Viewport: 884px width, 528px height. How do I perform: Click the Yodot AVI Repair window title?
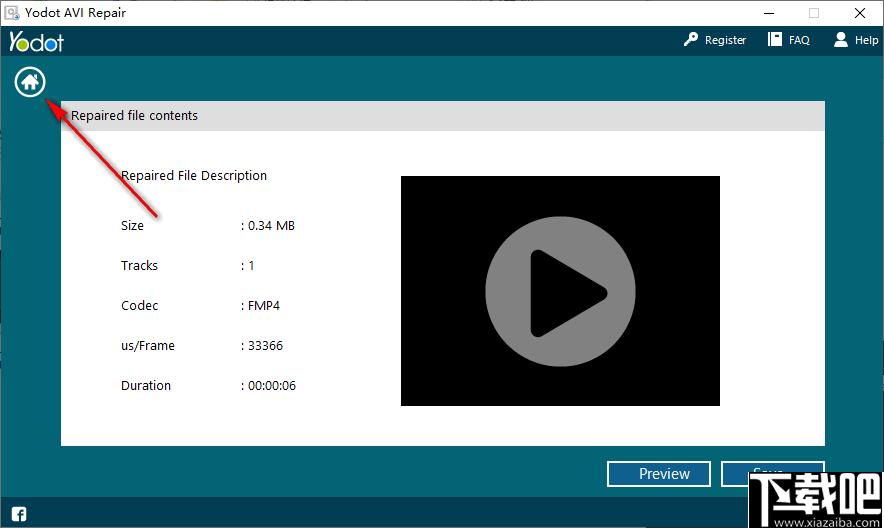pos(75,12)
